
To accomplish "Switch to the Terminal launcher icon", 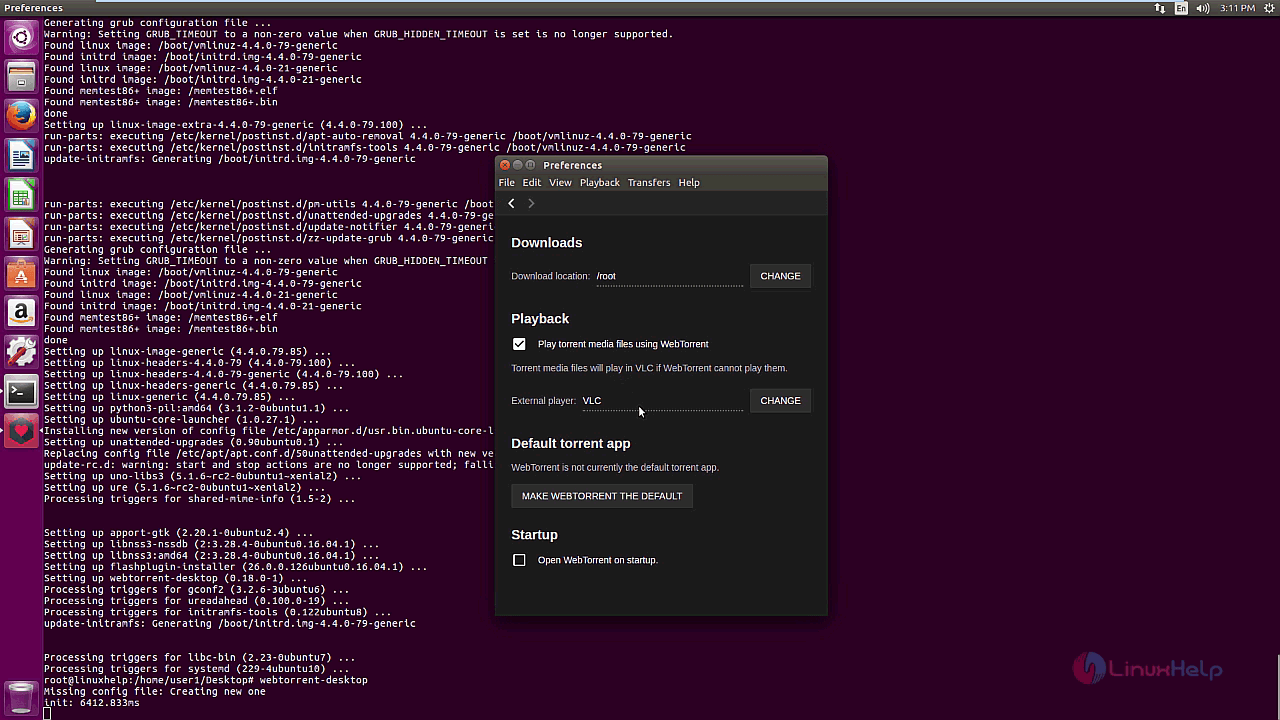I will click(x=21, y=392).
